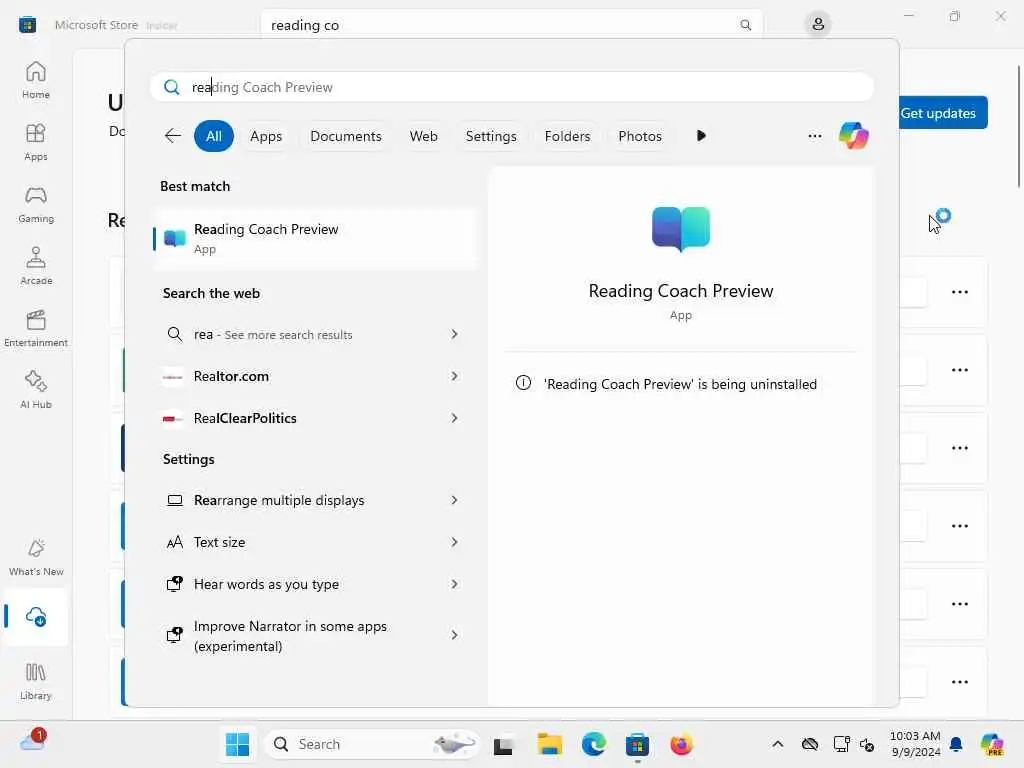This screenshot has width=1024, height=768.
Task: Switch to the Documents filter tab
Action: tap(345, 136)
